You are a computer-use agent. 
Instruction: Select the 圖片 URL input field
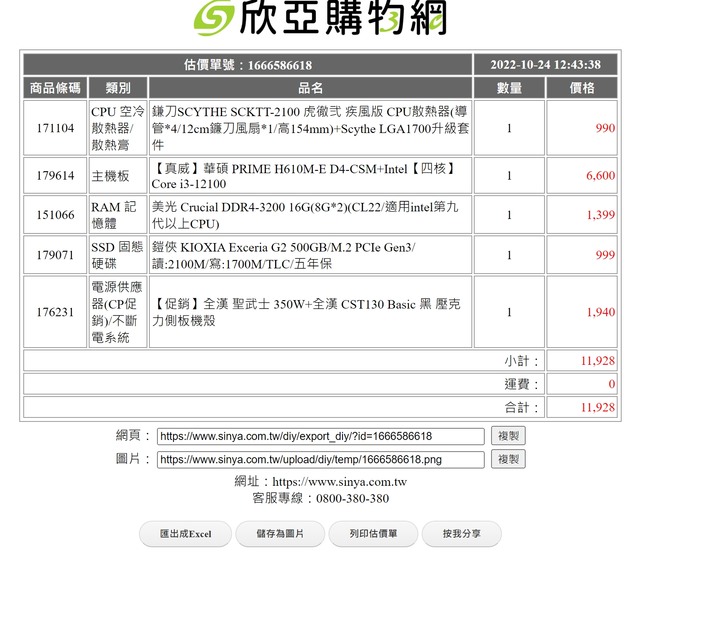321,459
